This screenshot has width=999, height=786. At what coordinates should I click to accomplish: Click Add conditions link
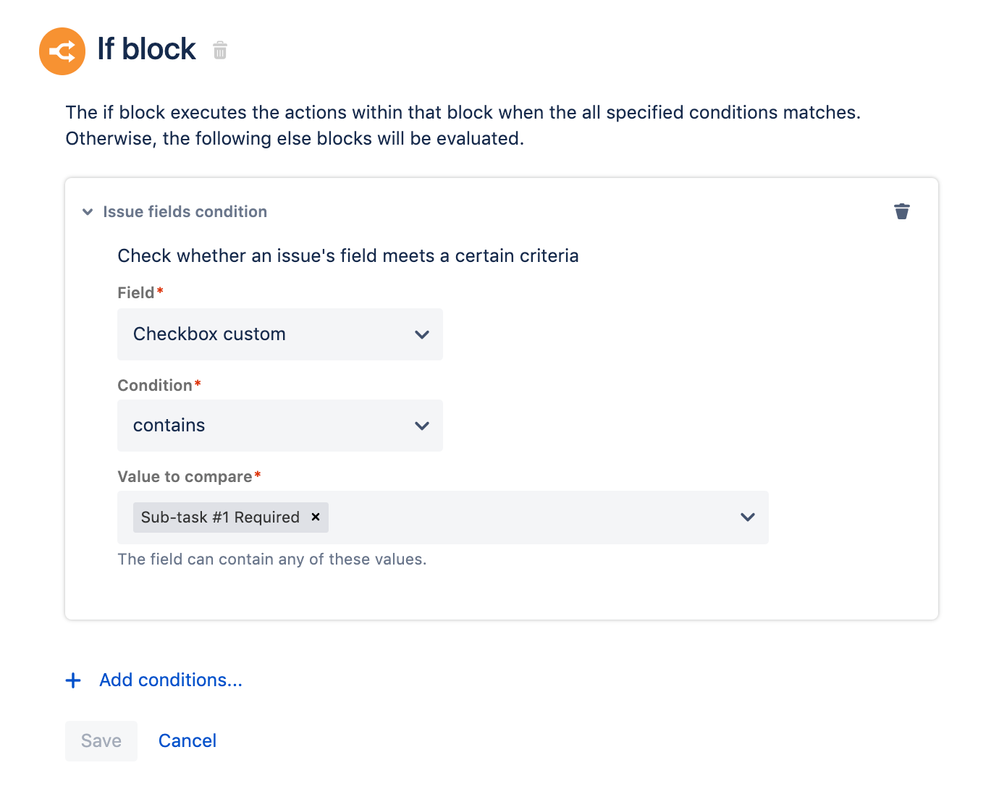coord(170,680)
